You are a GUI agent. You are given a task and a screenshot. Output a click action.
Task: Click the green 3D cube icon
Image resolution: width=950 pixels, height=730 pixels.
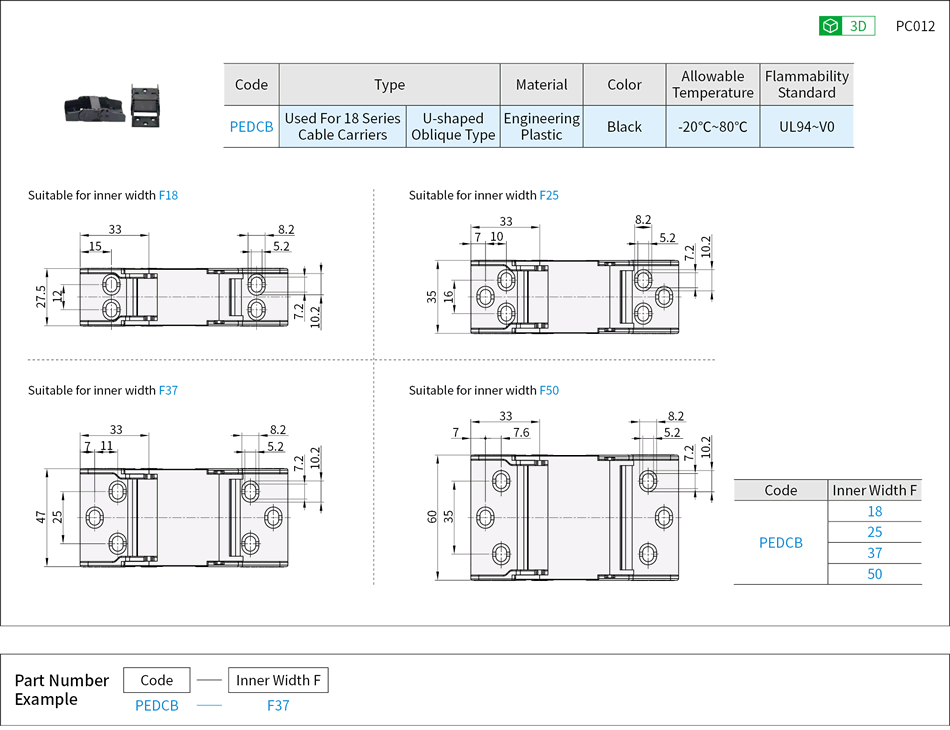830,27
